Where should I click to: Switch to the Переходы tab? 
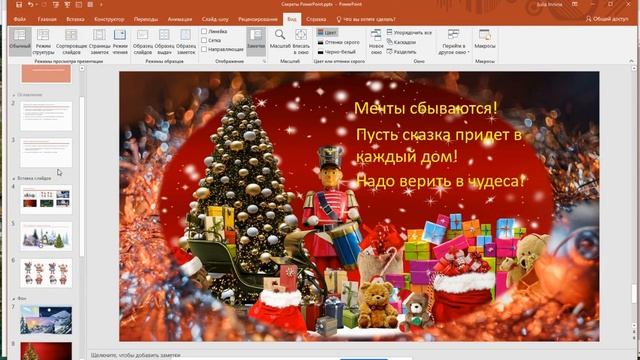(146, 19)
